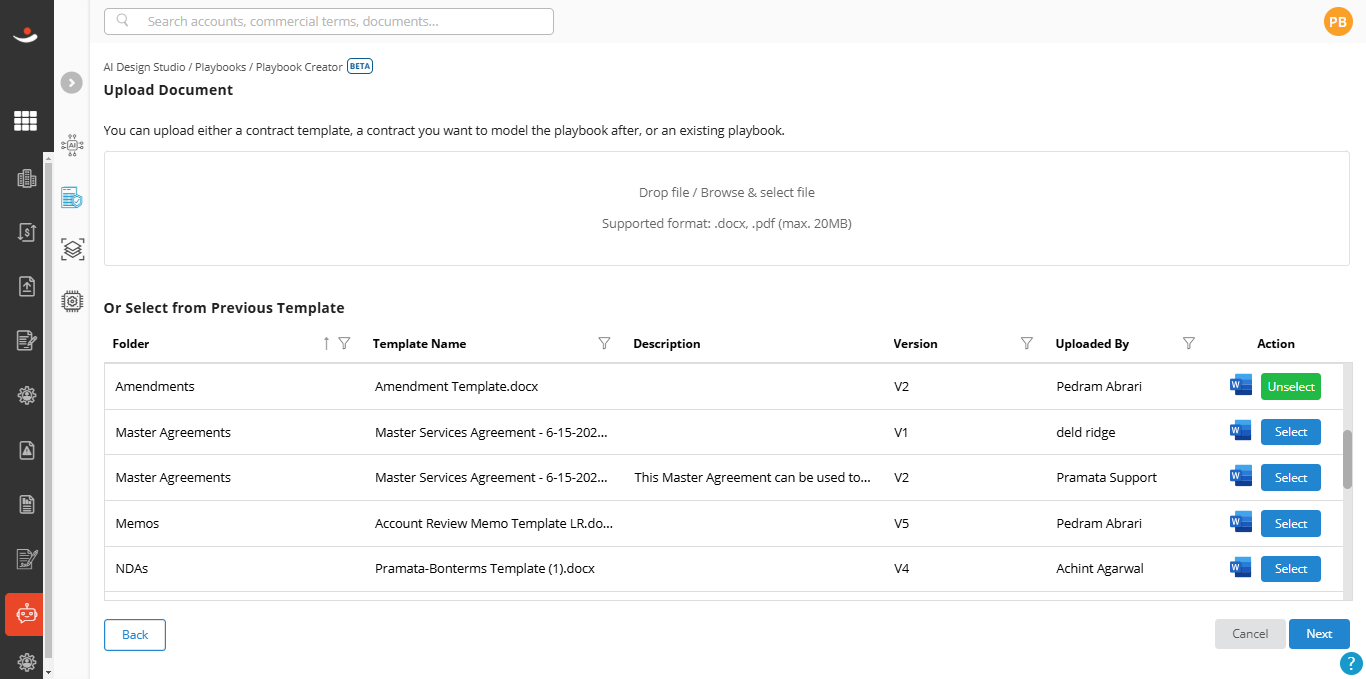Select the Playbooks document icon in secondary sidebar
This screenshot has height=679, width=1366.
(72, 197)
